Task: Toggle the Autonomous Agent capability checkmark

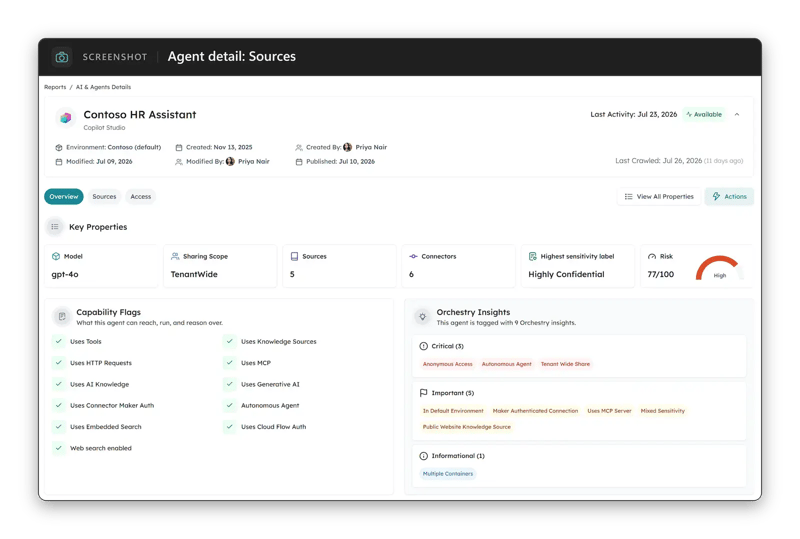Action: [x=230, y=405]
